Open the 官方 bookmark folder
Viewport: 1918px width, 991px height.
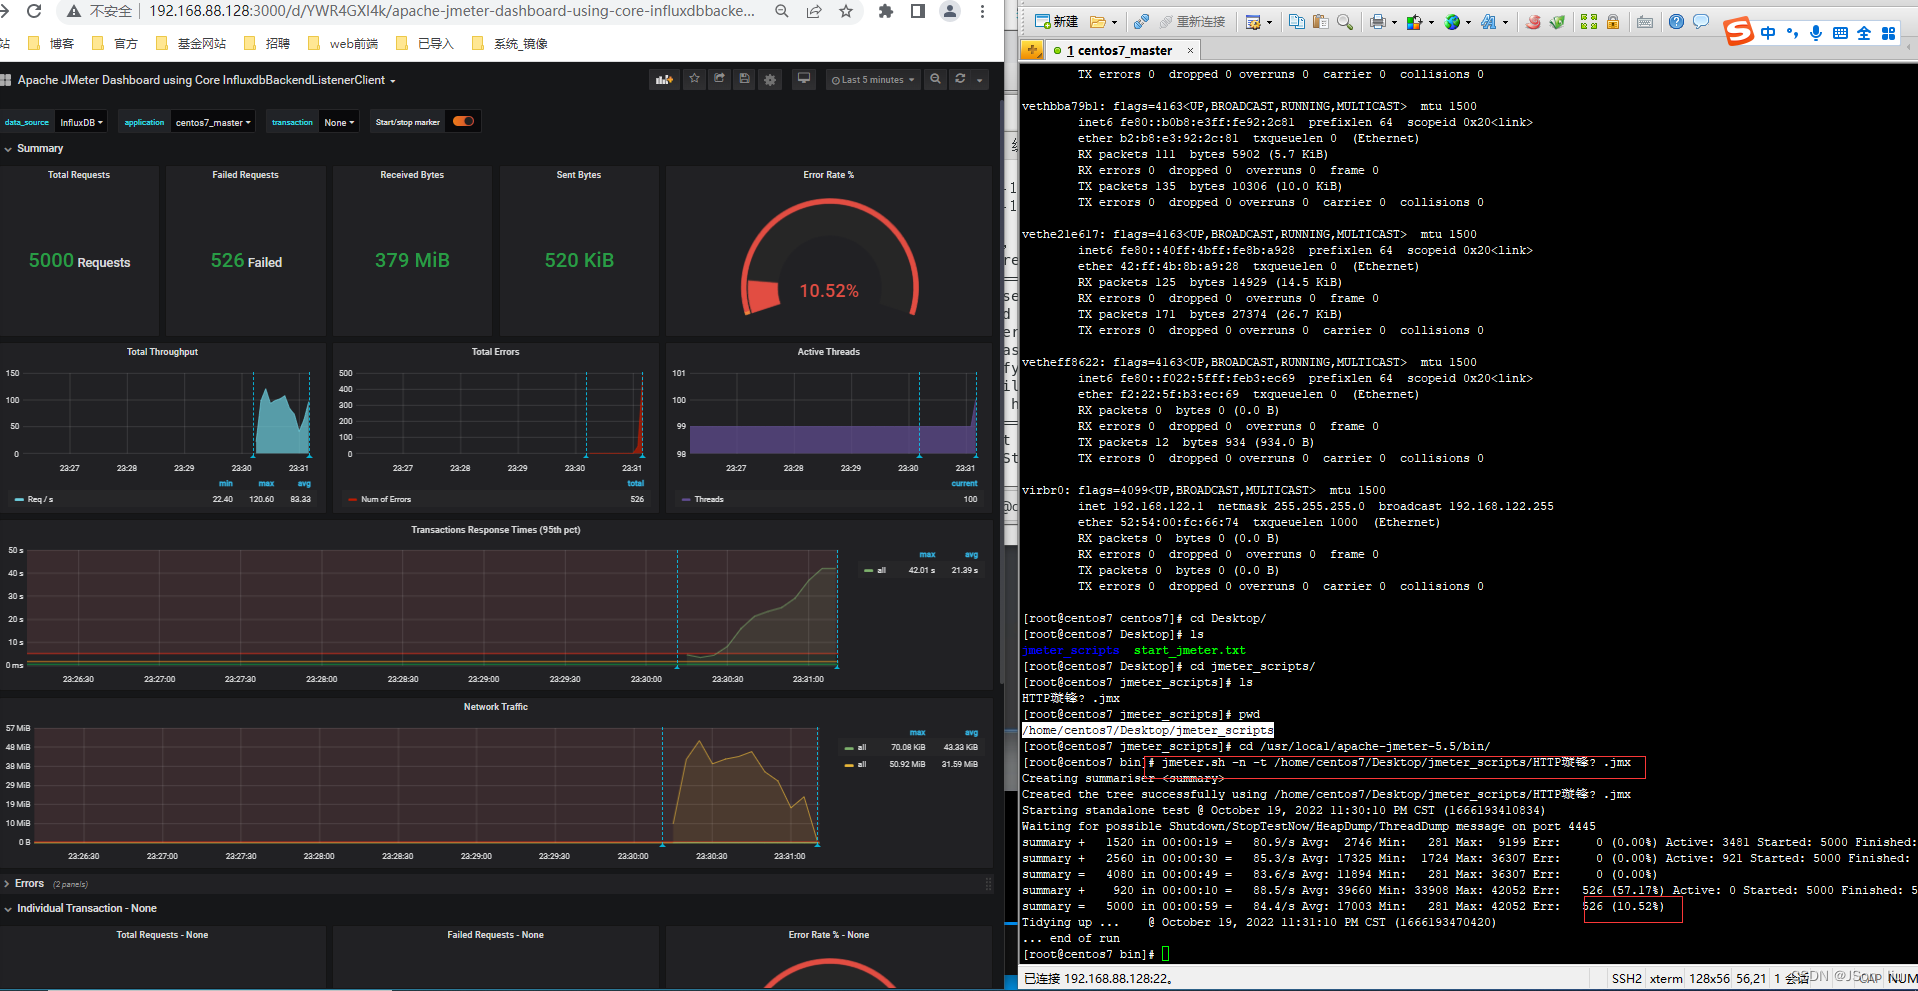point(115,43)
